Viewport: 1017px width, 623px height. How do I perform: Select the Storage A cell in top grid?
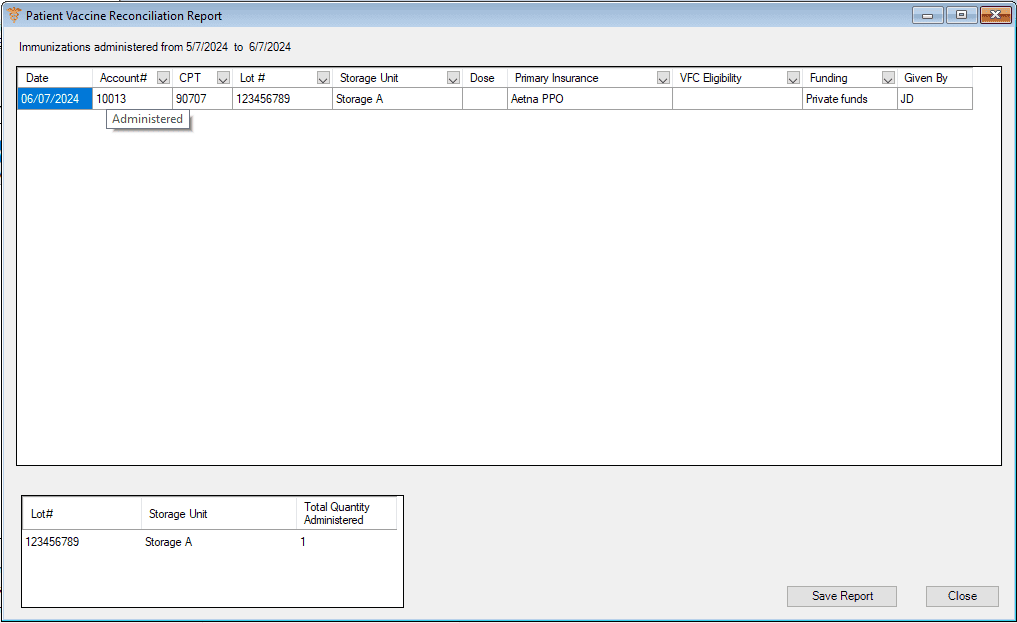click(397, 99)
